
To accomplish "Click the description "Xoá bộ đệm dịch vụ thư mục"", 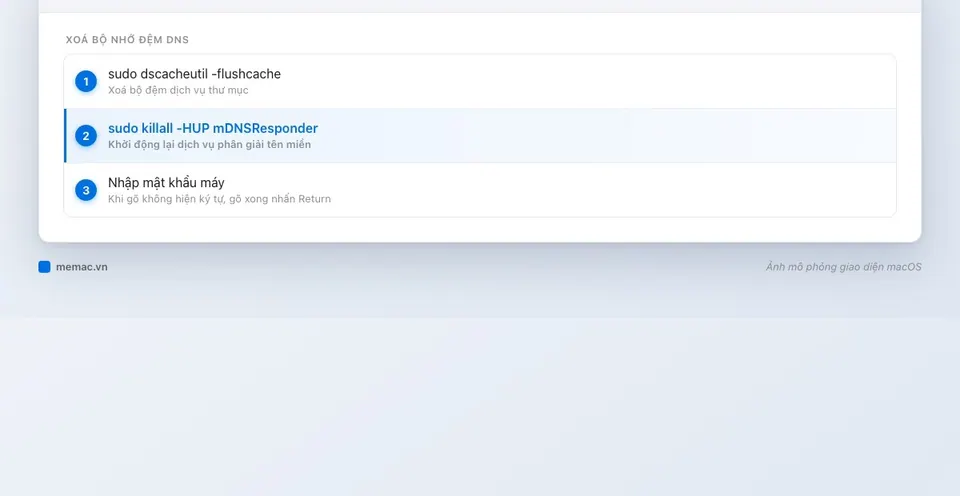I will click(178, 91).
